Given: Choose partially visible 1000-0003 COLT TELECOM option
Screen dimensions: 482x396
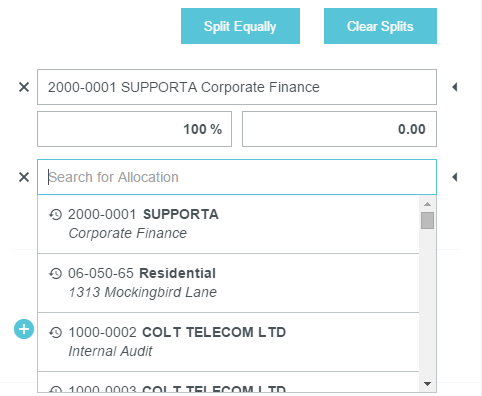Looking at the screenshot, I should (x=228, y=382).
